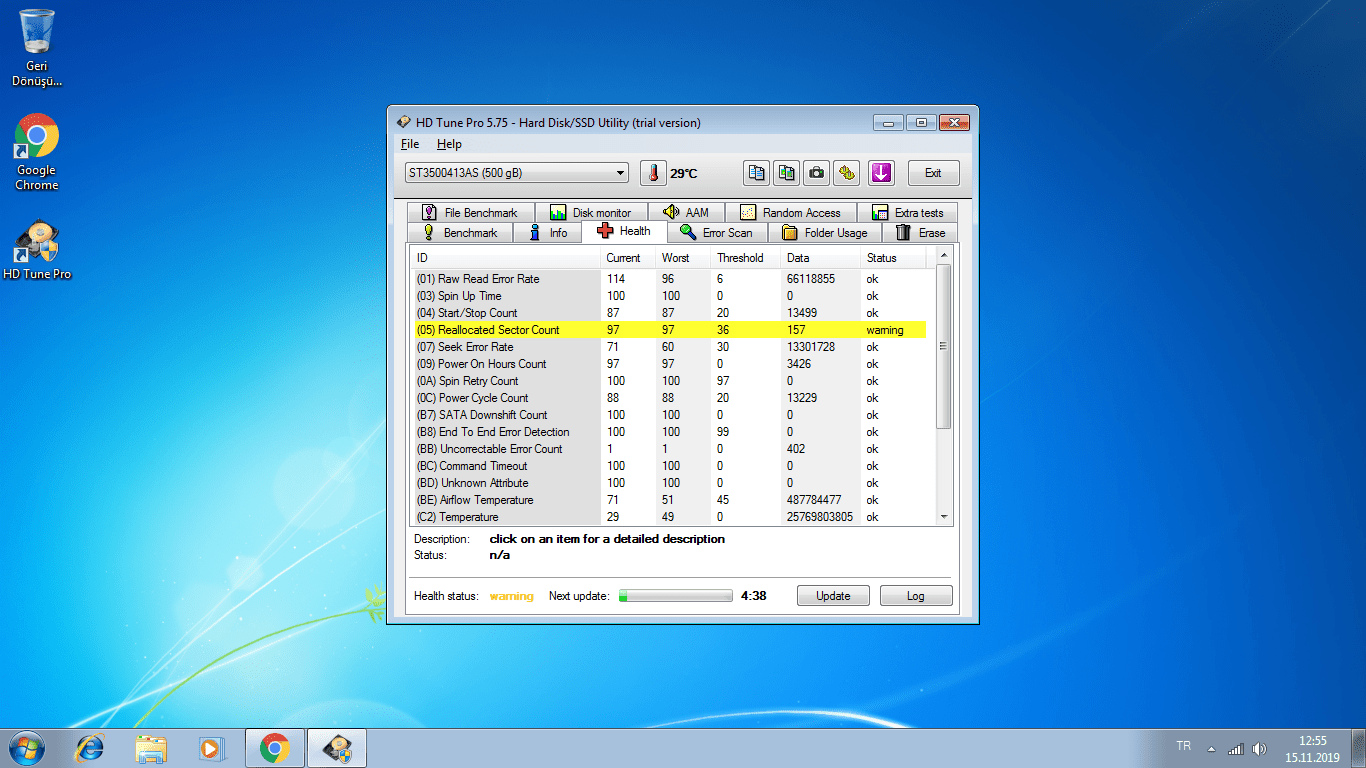Switch to the File Benchmark tab
This screenshot has height=768, width=1366.
click(x=470, y=213)
